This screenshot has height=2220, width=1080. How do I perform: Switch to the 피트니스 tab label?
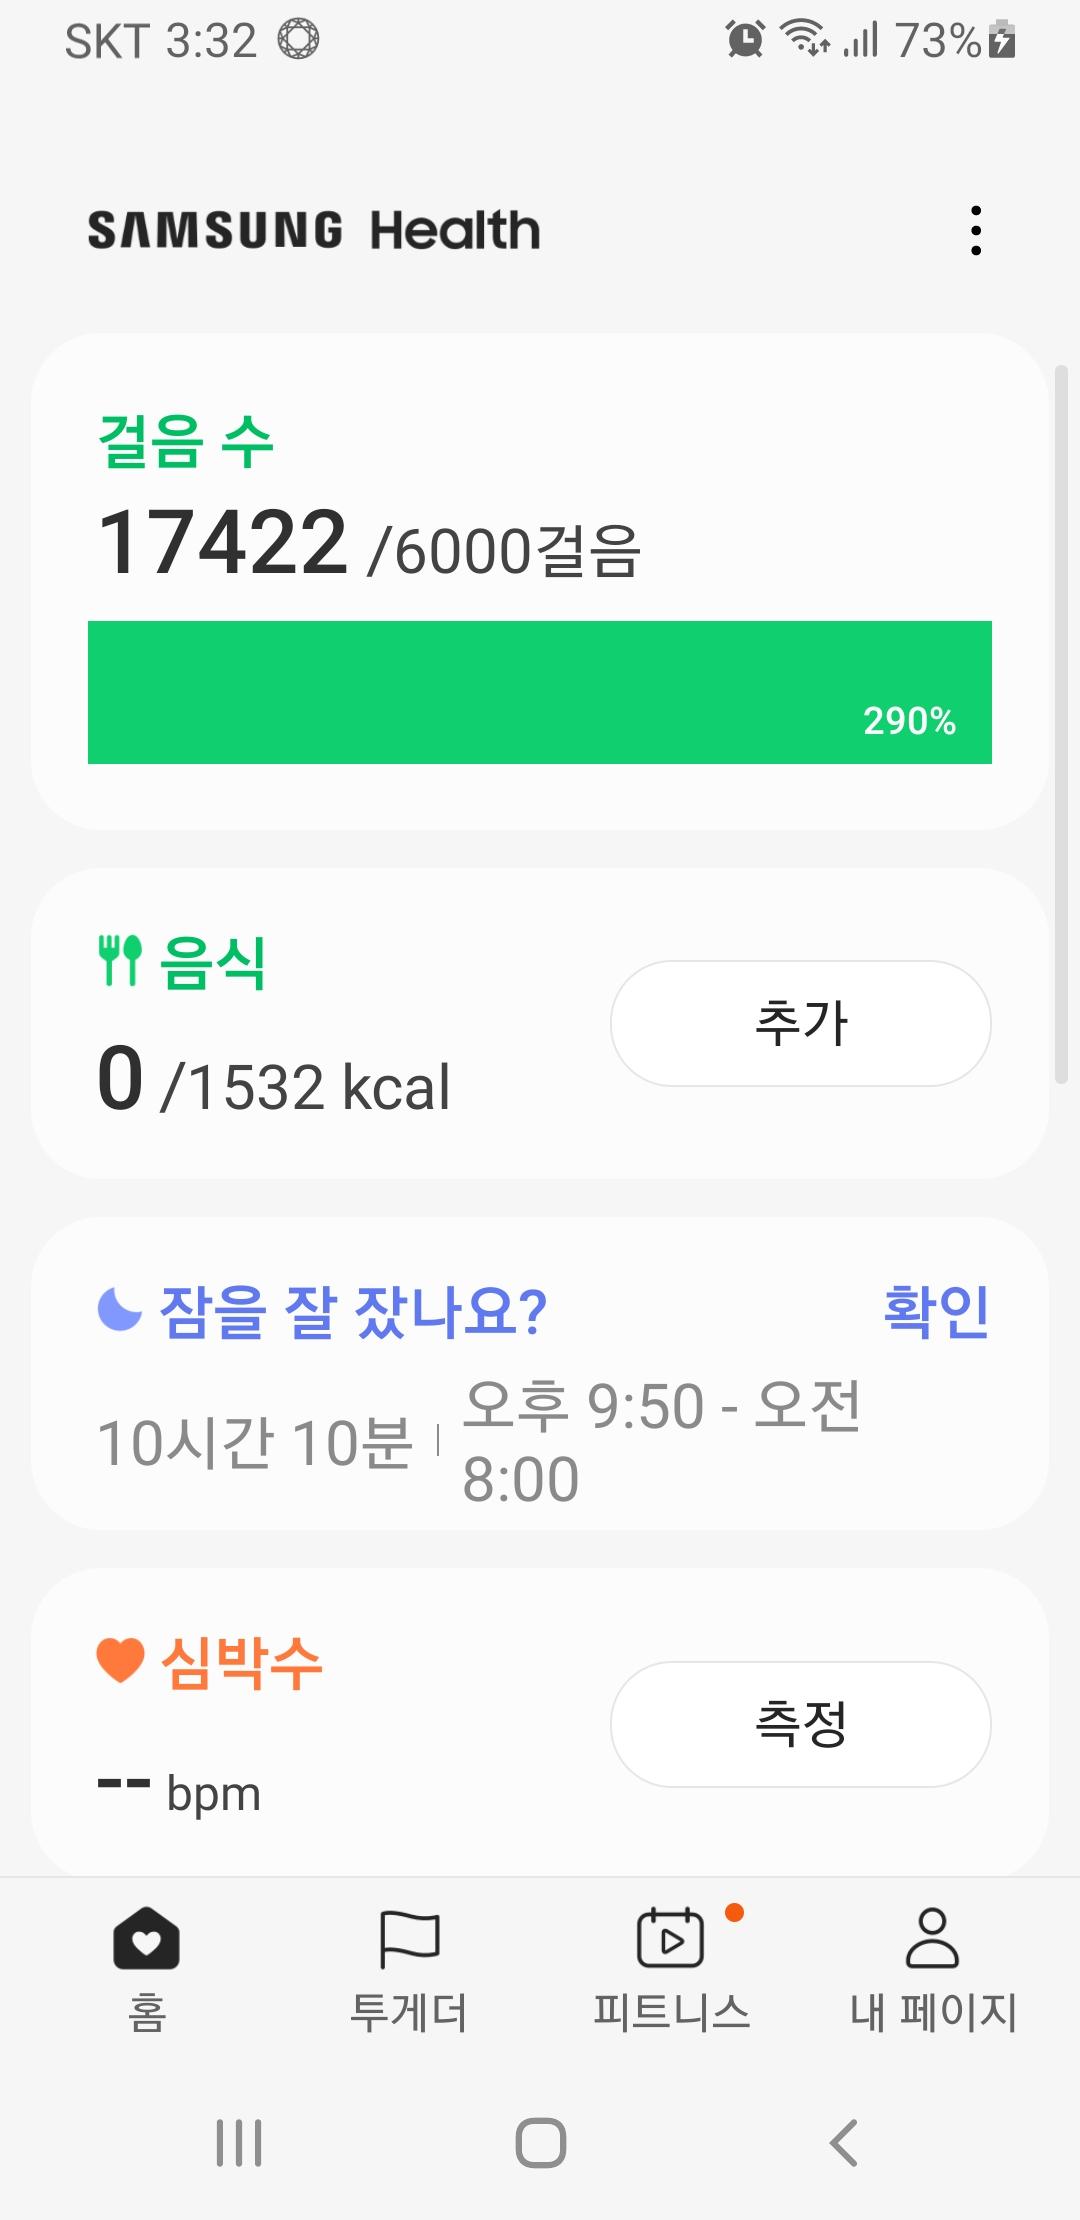(x=671, y=2012)
